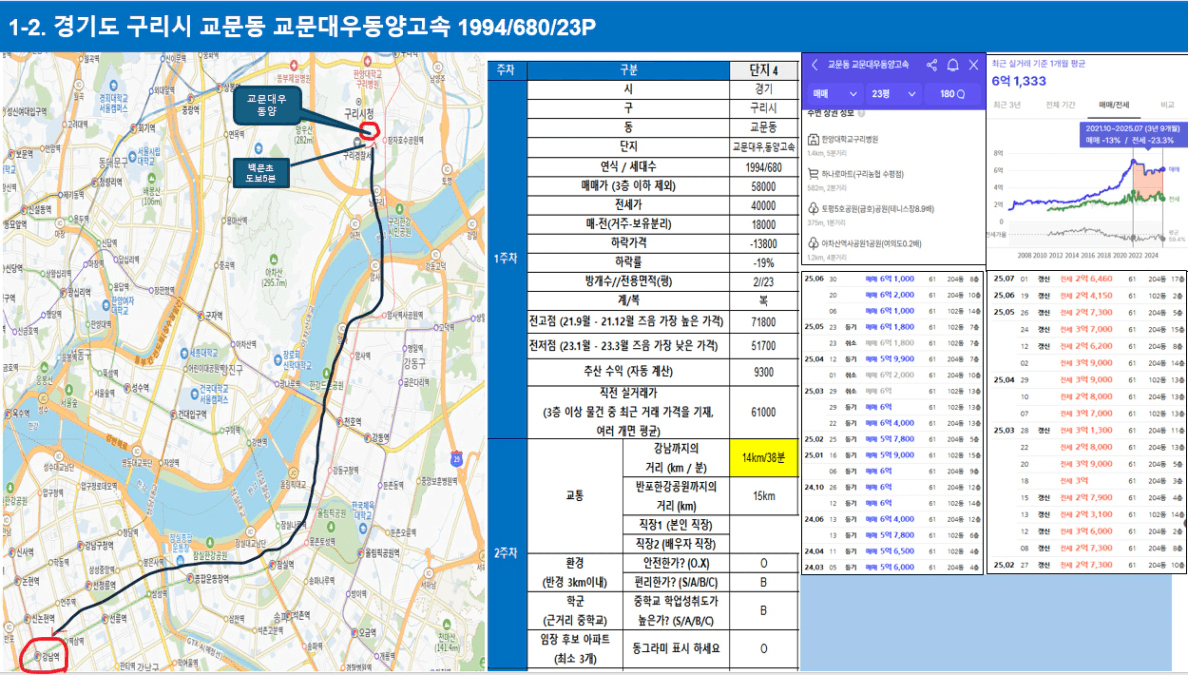Image resolution: width=1188 pixels, height=675 pixels.
Task: Click the 6억 1,333 average price
Action: pyautogui.click(x=1019, y=81)
